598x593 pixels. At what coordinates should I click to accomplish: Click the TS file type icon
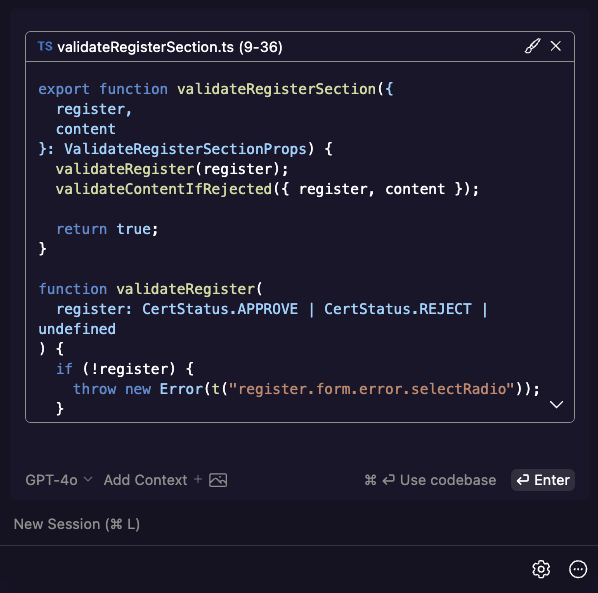click(x=45, y=47)
